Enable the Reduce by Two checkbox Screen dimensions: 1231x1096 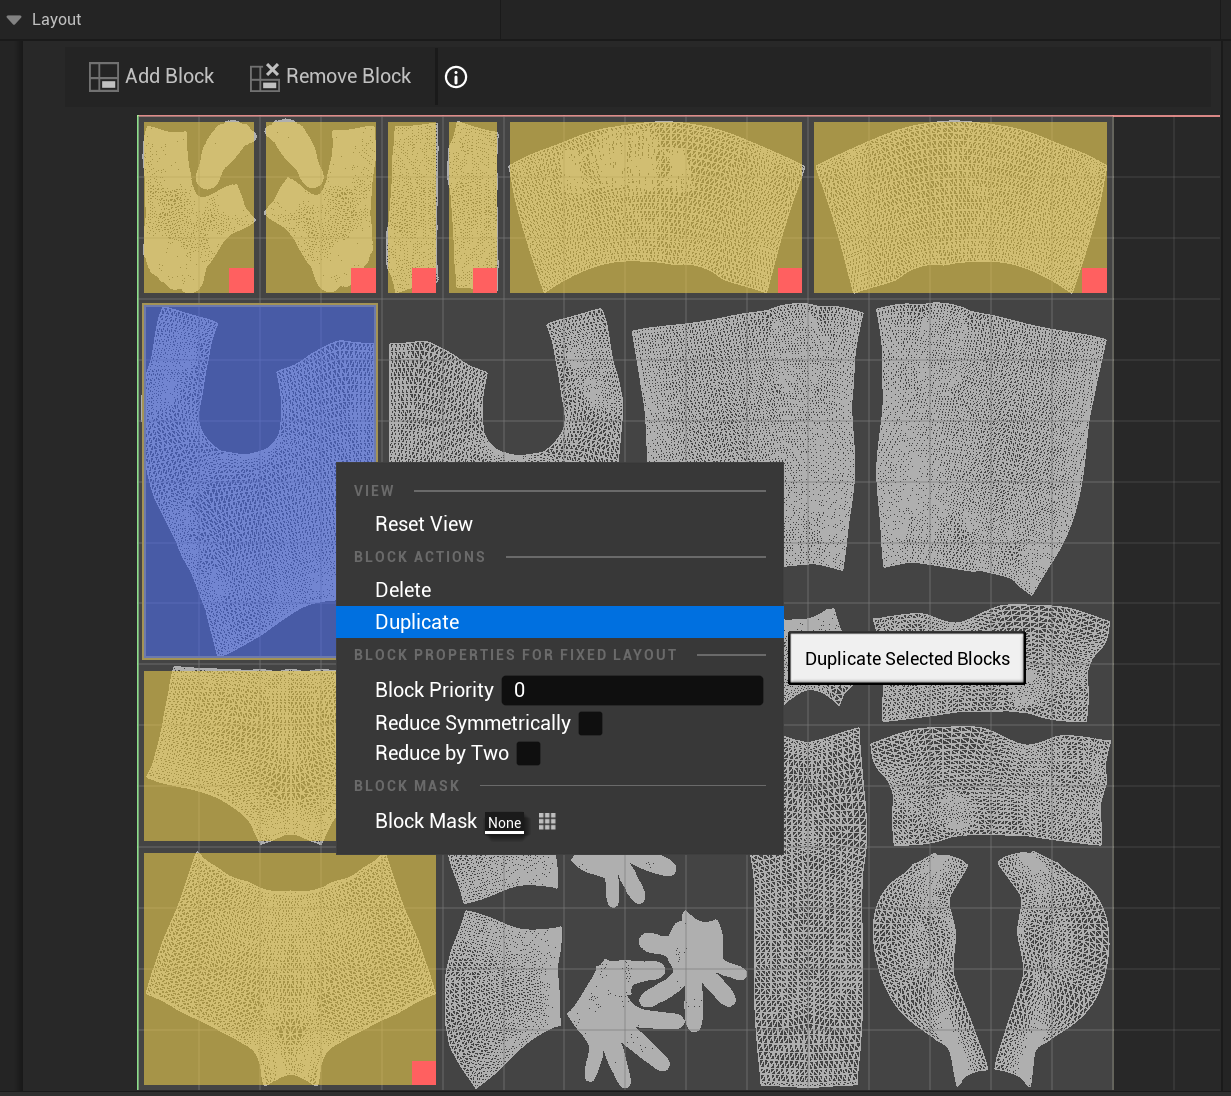(529, 753)
